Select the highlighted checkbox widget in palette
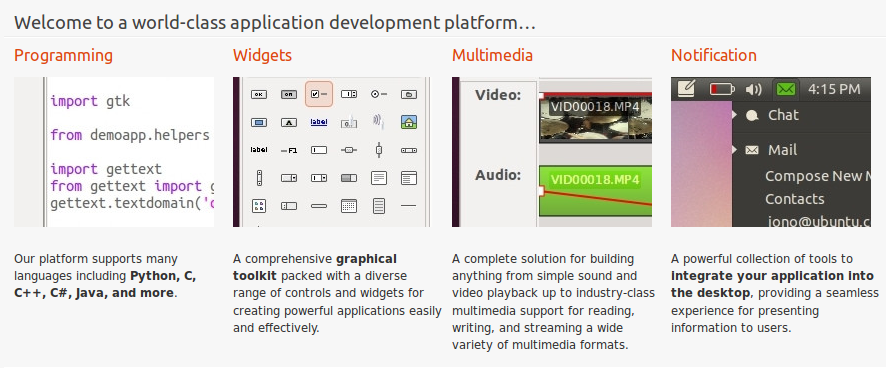The image size is (886, 368). tap(319, 94)
